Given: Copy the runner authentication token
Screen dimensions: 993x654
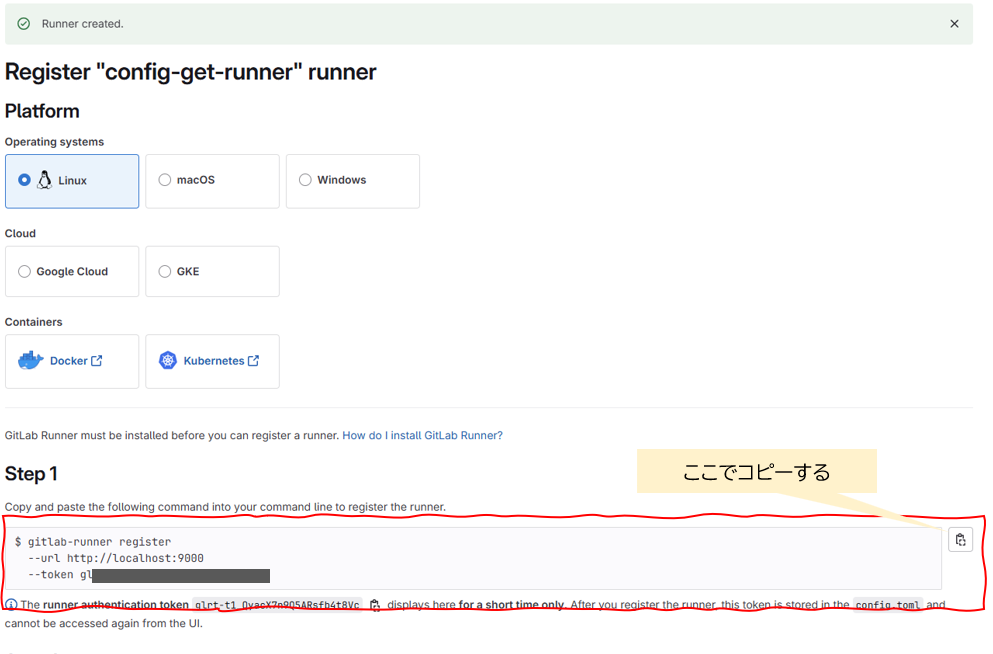Looking at the screenshot, I should click(x=375, y=605).
